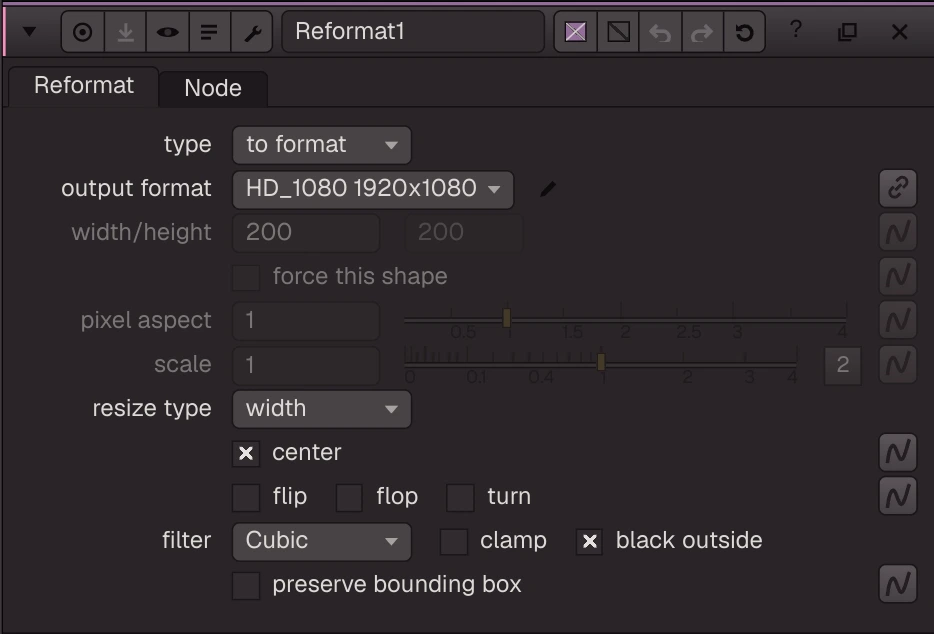Open animation menu for scale row
The image size is (934, 634).
click(898, 364)
